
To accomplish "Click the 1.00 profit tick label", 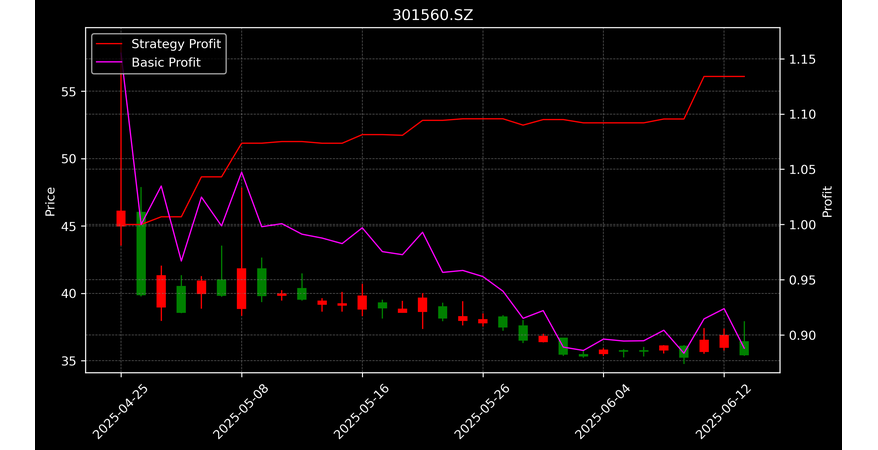I will (x=802, y=225).
